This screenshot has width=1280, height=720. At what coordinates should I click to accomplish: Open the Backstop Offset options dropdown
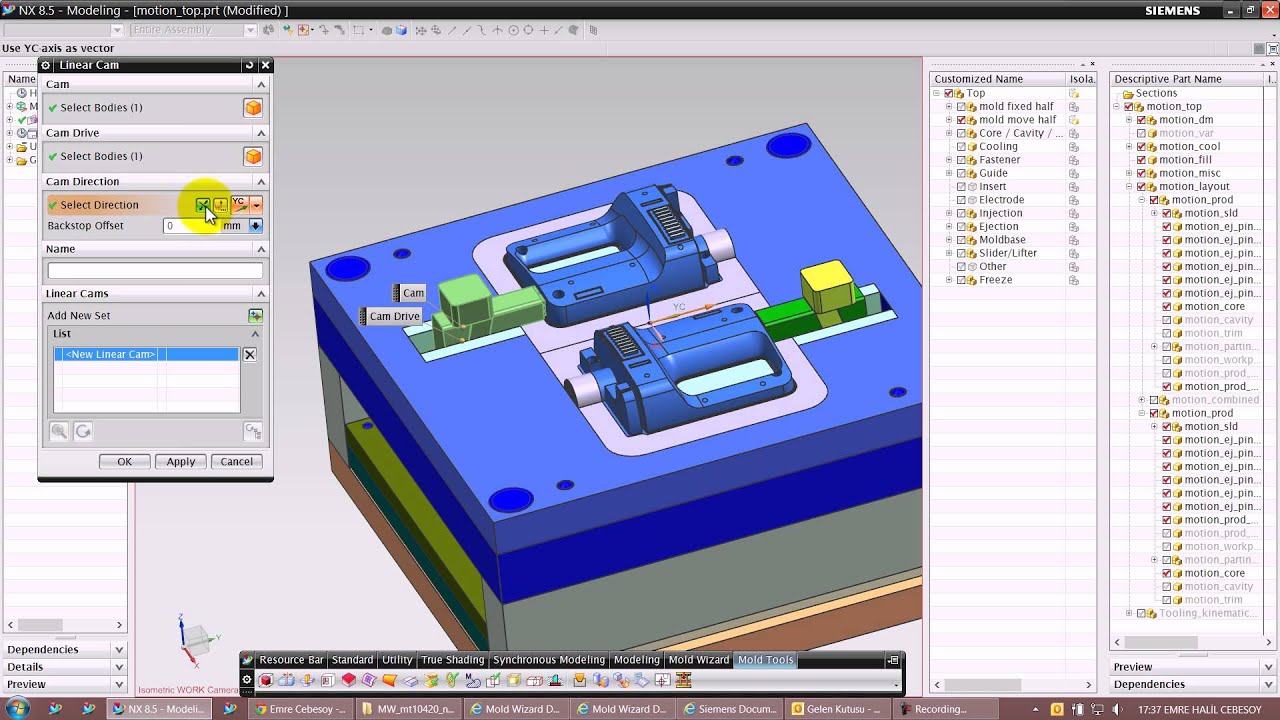tap(256, 226)
